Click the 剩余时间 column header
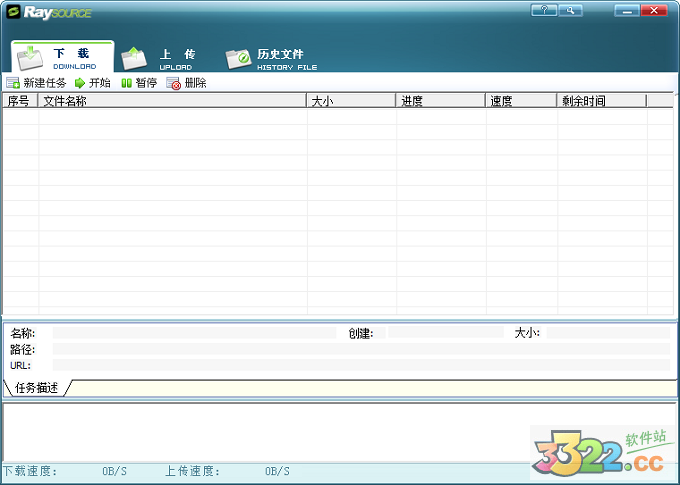The height and width of the screenshot is (485, 680). pyautogui.click(x=600, y=101)
